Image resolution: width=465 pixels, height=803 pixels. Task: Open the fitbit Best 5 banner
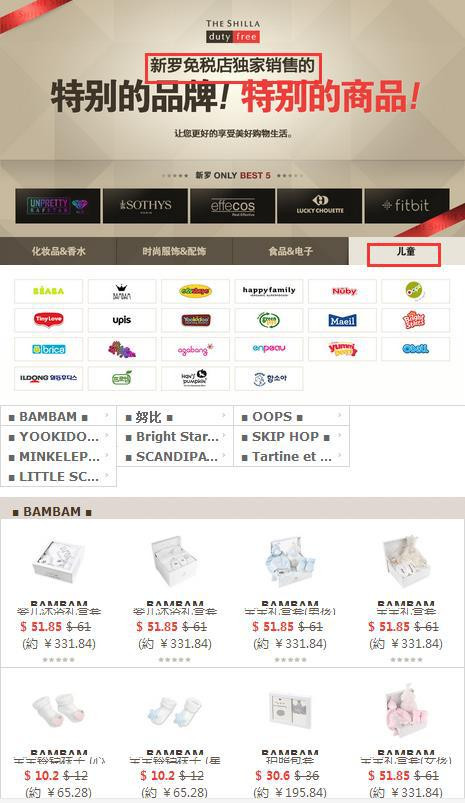[x=407, y=206]
